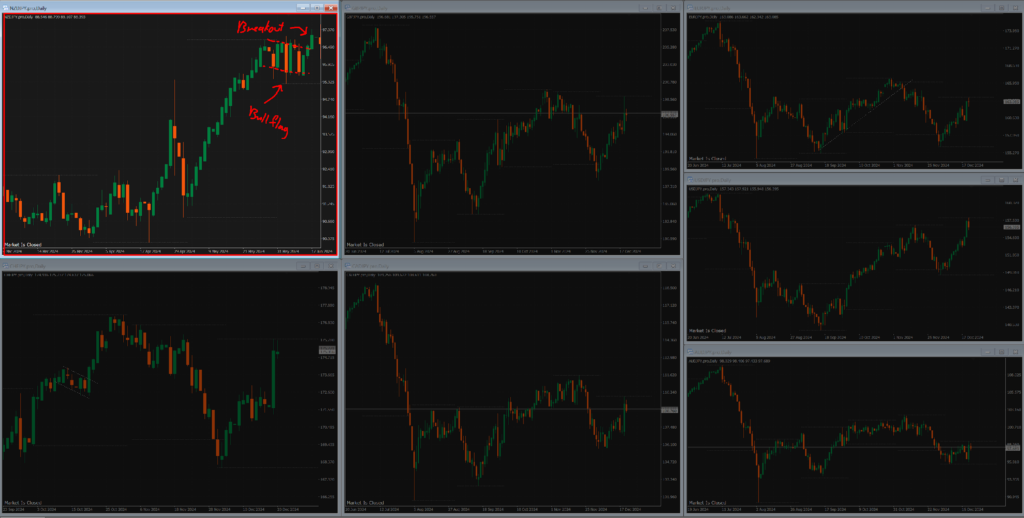Click the USDJPY chart window icon
This screenshot has width=1024, height=518.
click(x=690, y=180)
